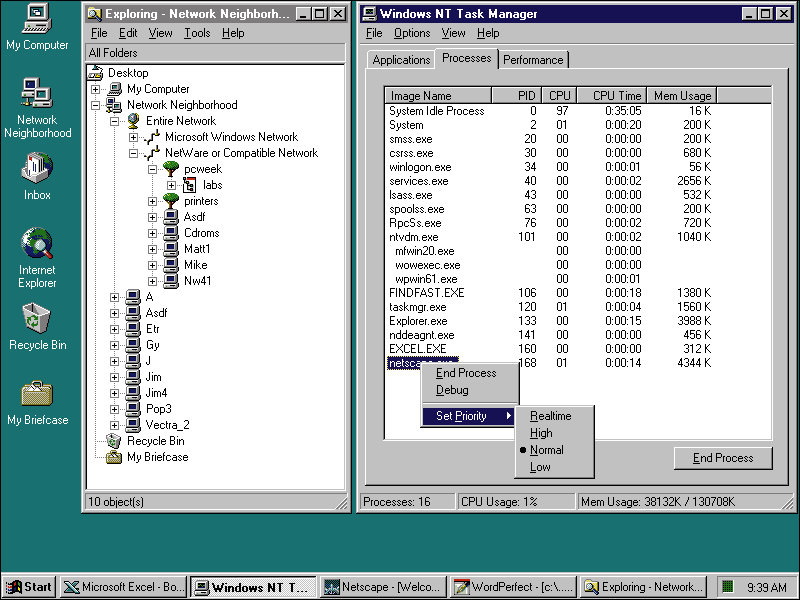Open the Options menu in Task Manager

tap(412, 33)
